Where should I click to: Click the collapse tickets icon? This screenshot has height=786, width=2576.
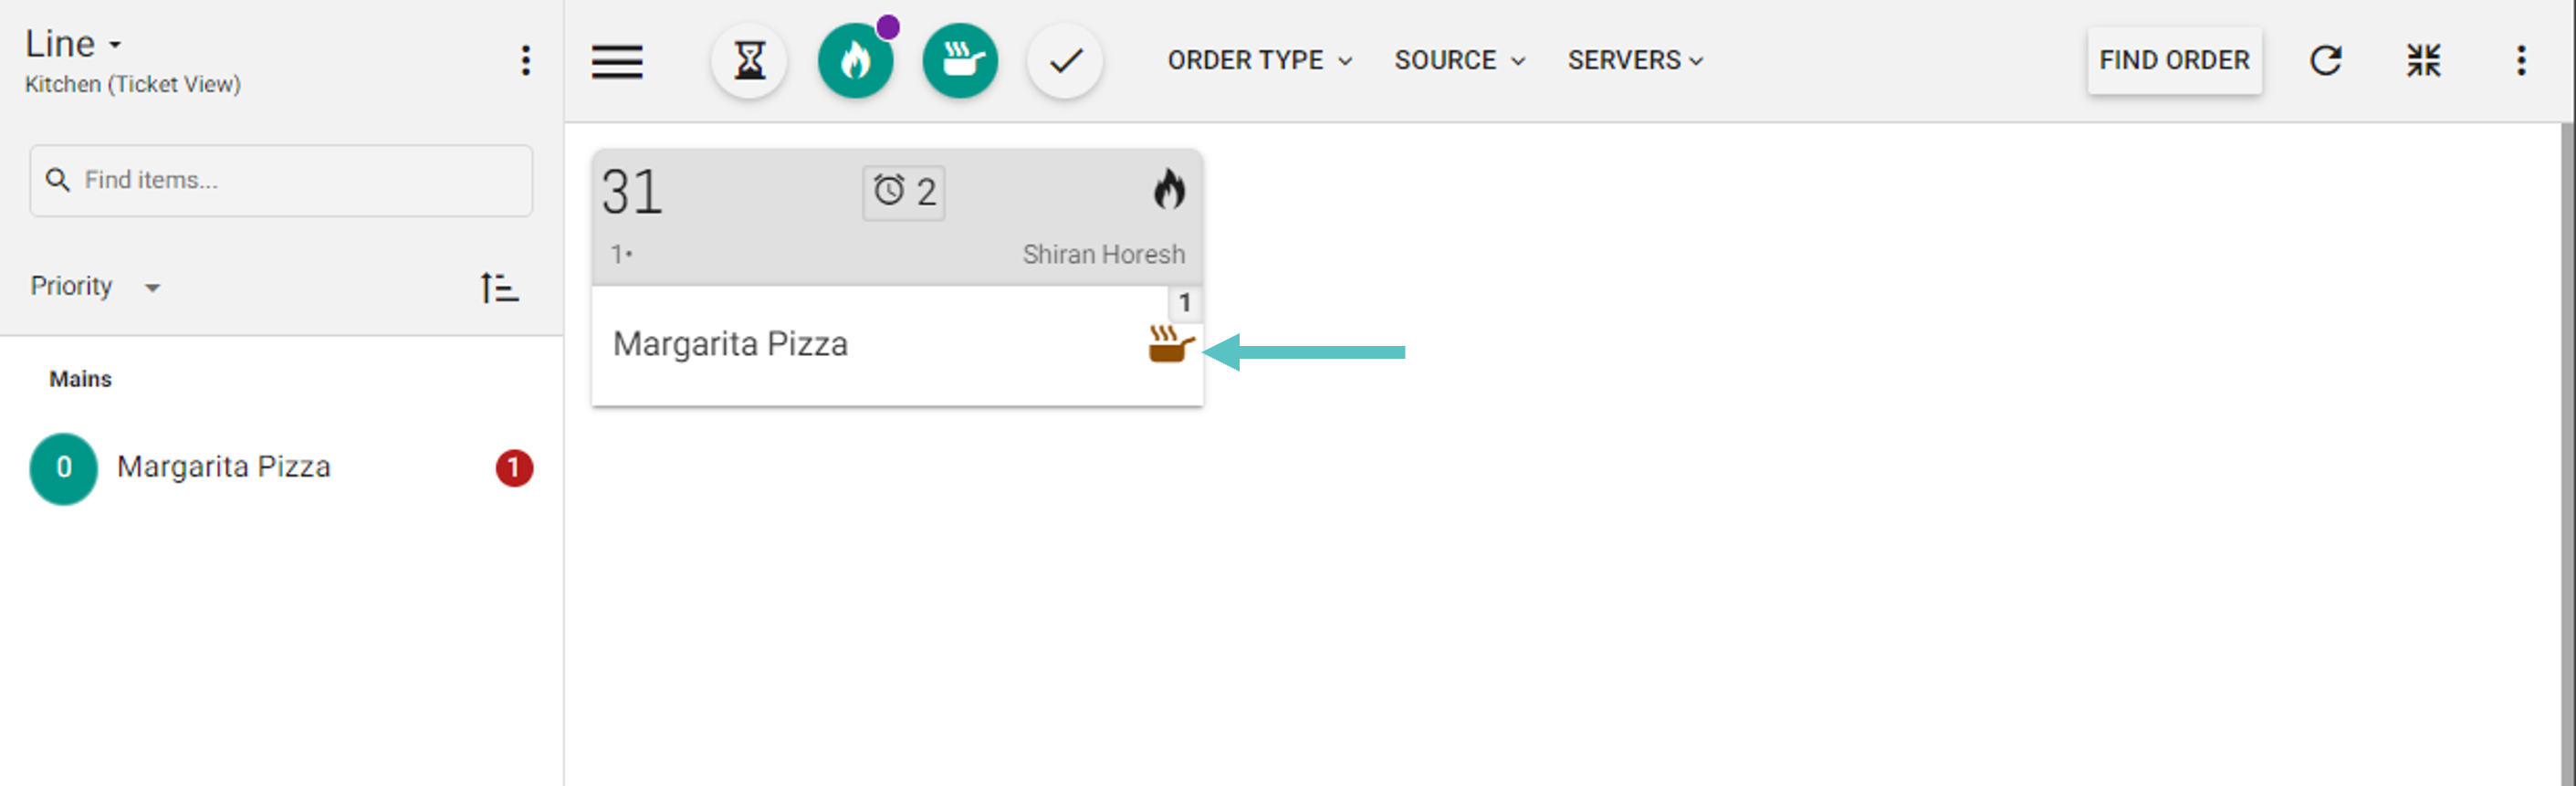(2423, 61)
